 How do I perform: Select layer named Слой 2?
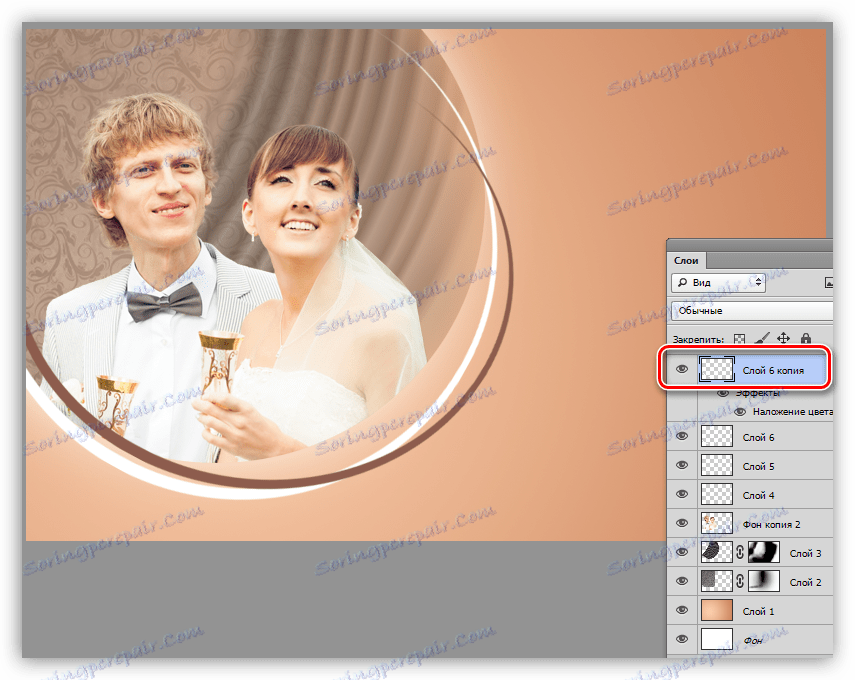[805, 582]
